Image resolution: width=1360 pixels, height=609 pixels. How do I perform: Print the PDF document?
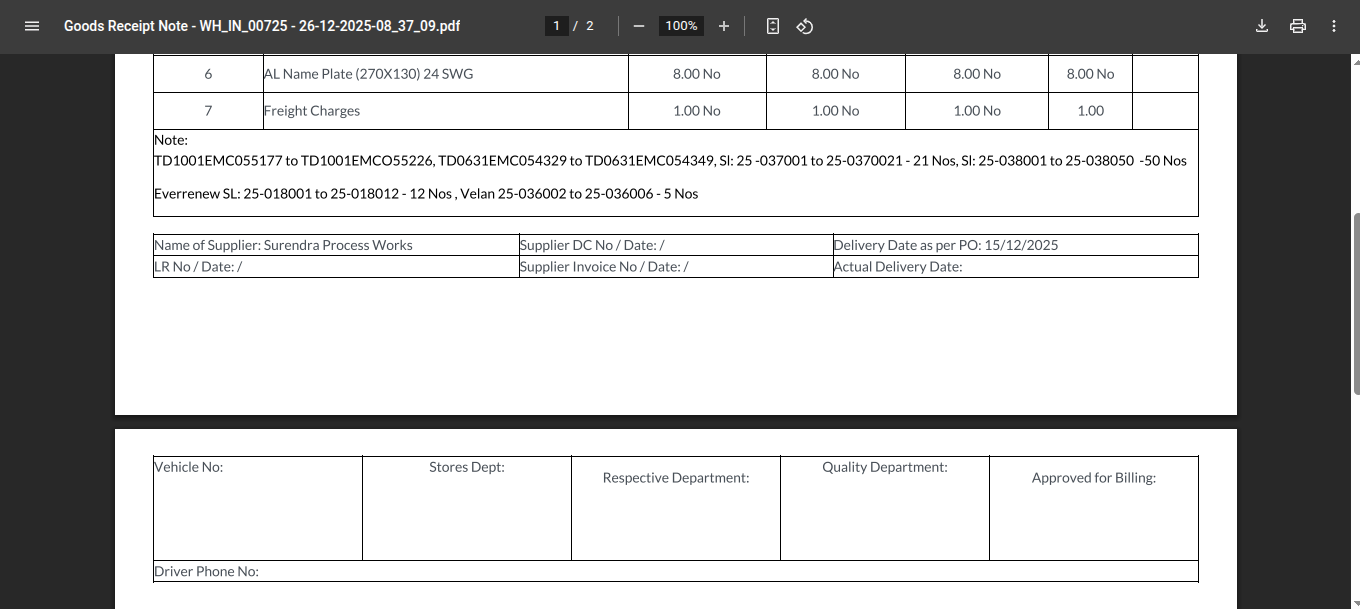[1298, 26]
